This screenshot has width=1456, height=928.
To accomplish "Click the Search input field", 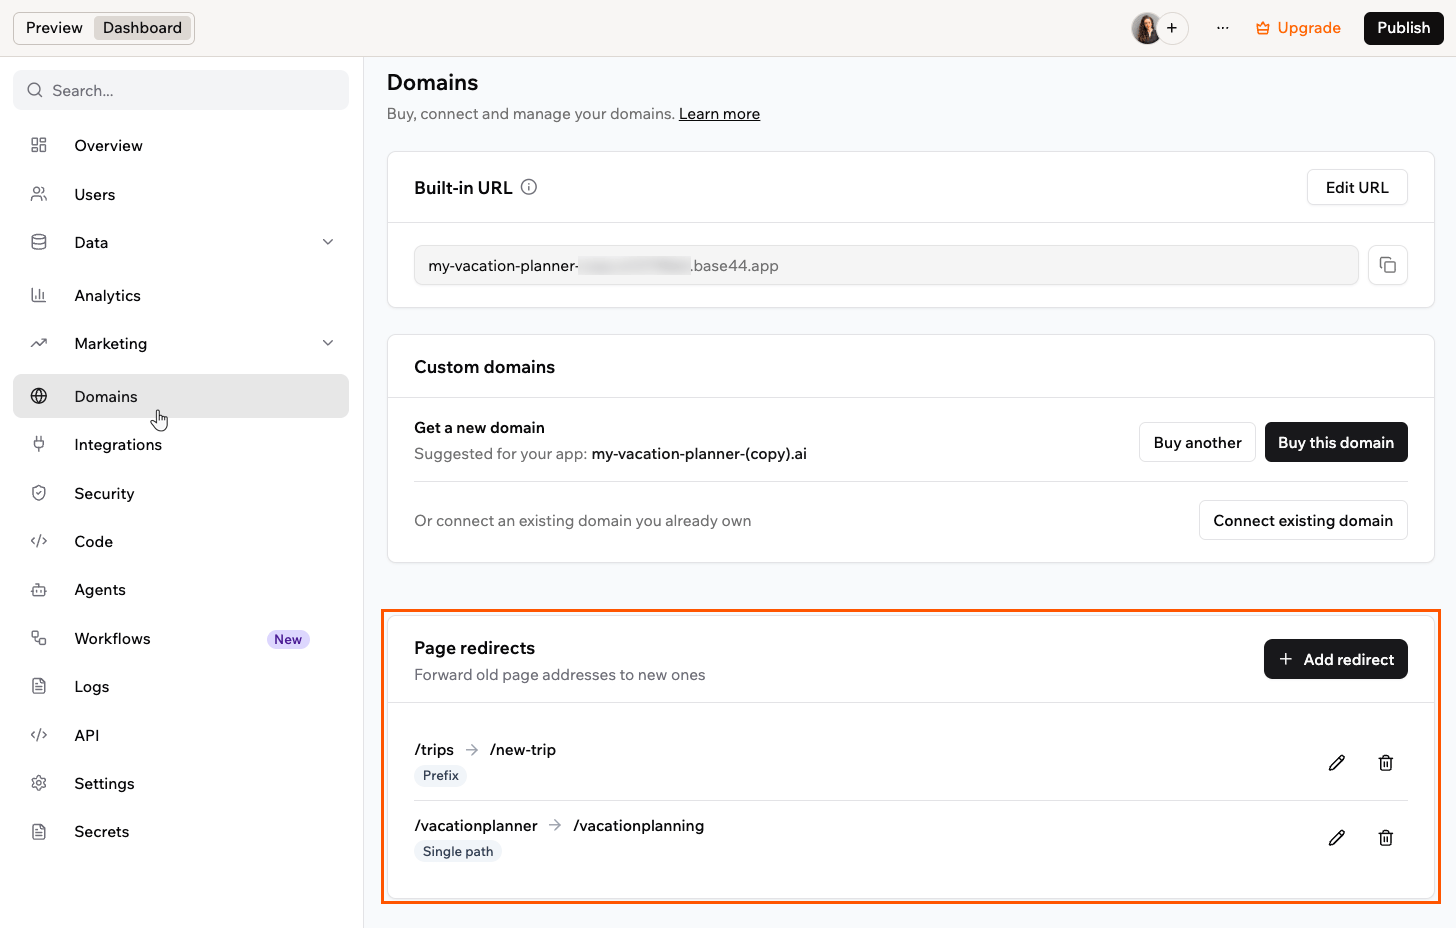I will tap(181, 90).
